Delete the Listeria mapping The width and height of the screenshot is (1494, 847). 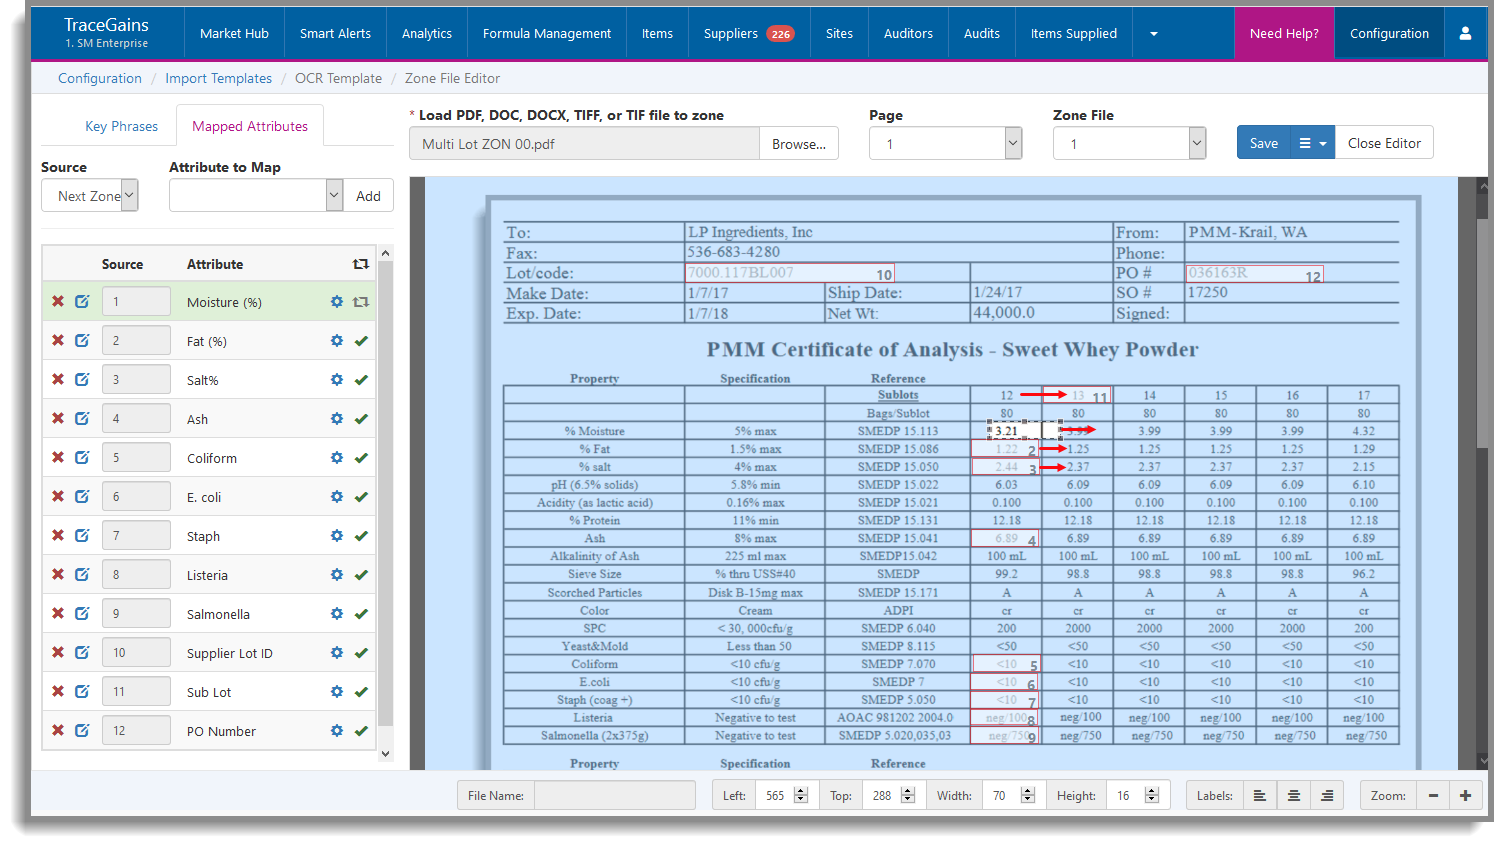click(58, 574)
